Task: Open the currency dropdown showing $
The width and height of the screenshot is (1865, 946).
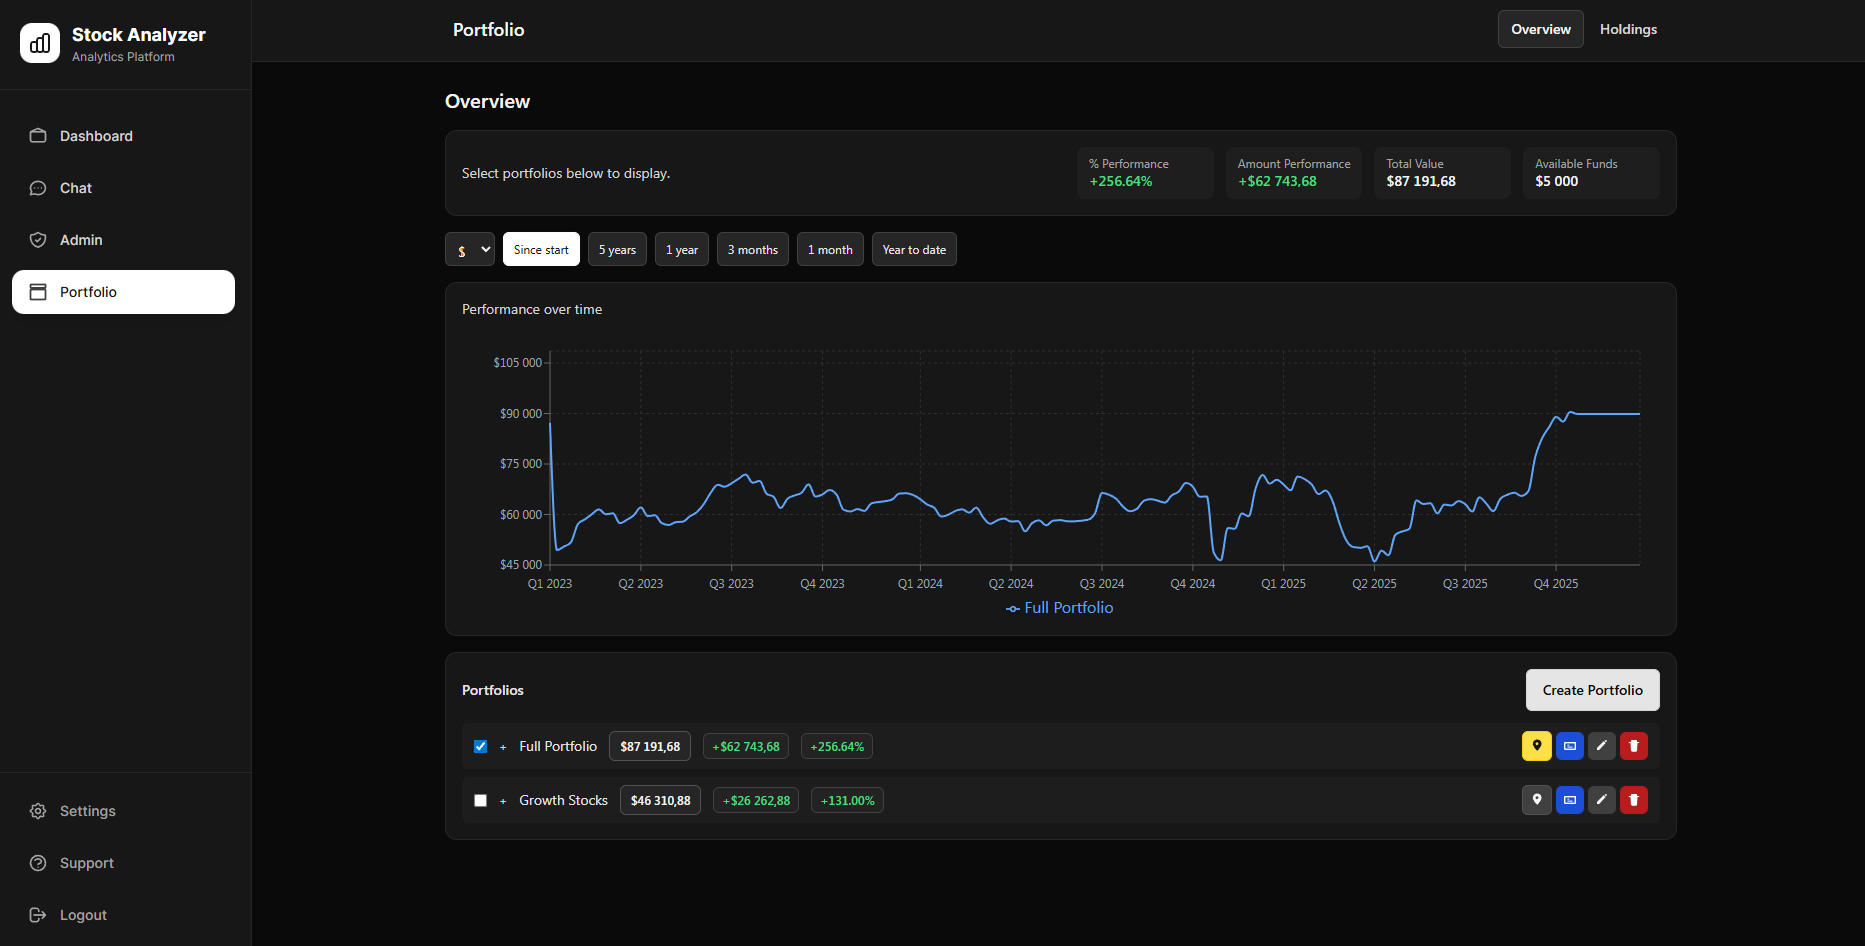Action: pos(469,249)
